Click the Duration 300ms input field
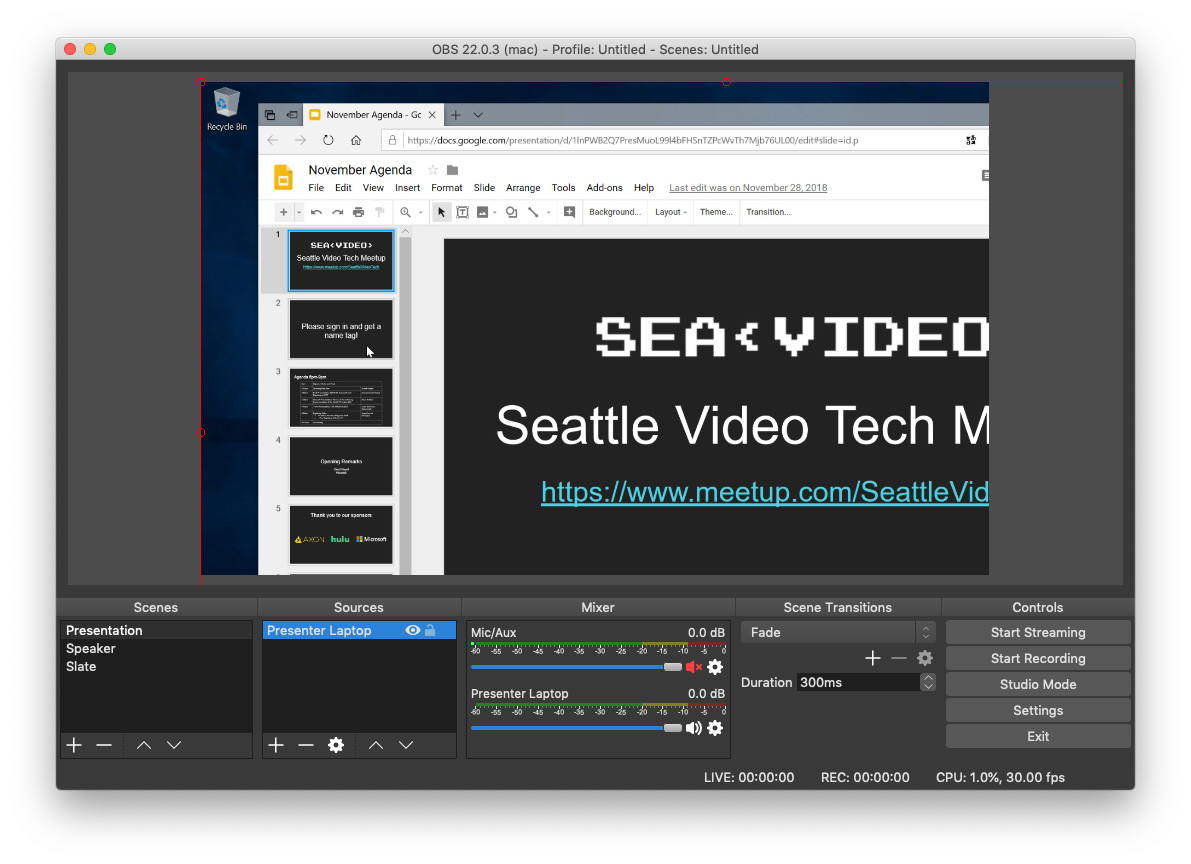1191x864 pixels. tap(858, 682)
